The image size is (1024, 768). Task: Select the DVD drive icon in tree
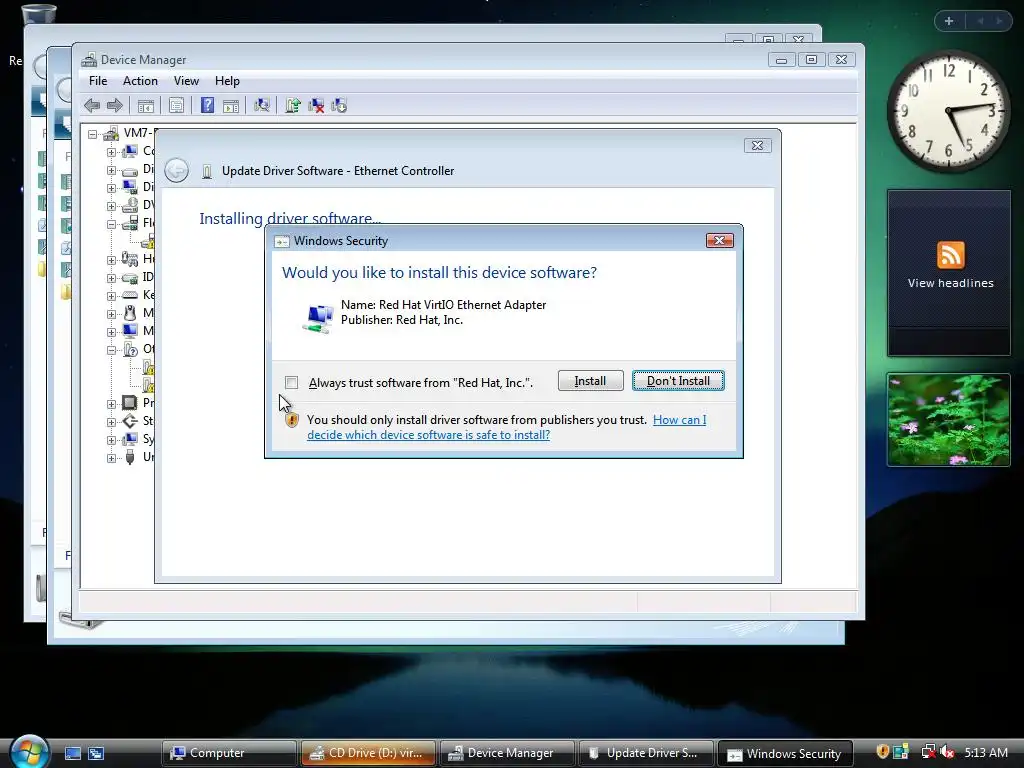click(130, 205)
